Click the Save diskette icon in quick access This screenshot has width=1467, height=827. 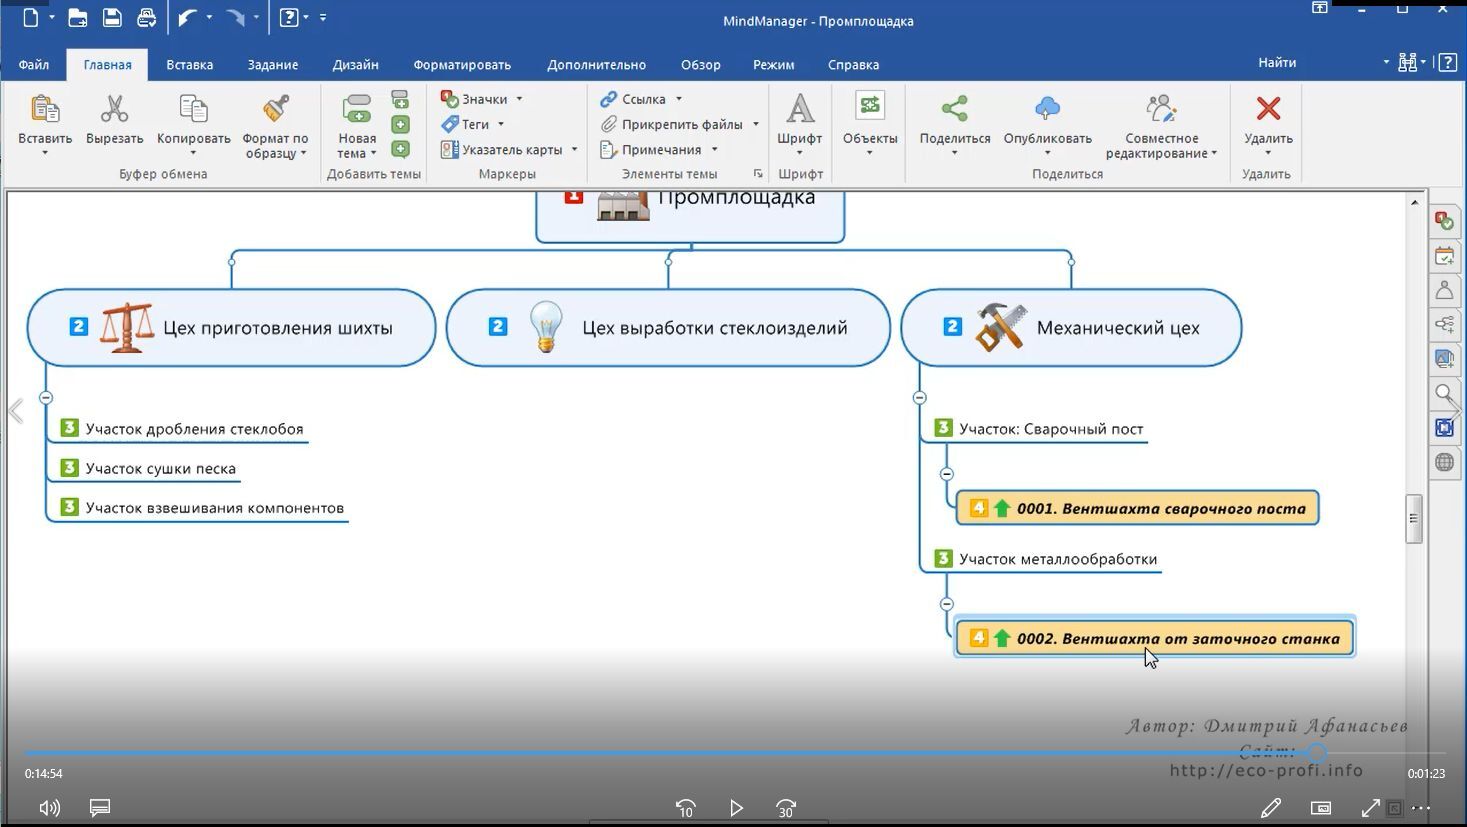click(112, 17)
